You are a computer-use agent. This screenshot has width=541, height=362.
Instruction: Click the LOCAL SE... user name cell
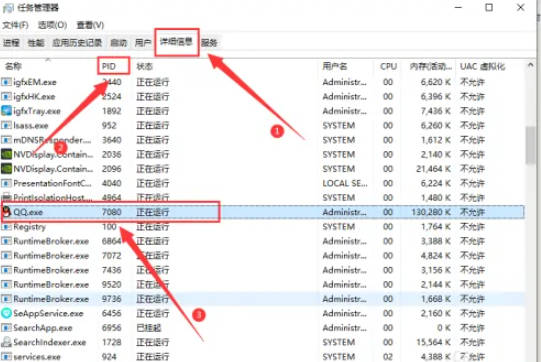click(345, 183)
